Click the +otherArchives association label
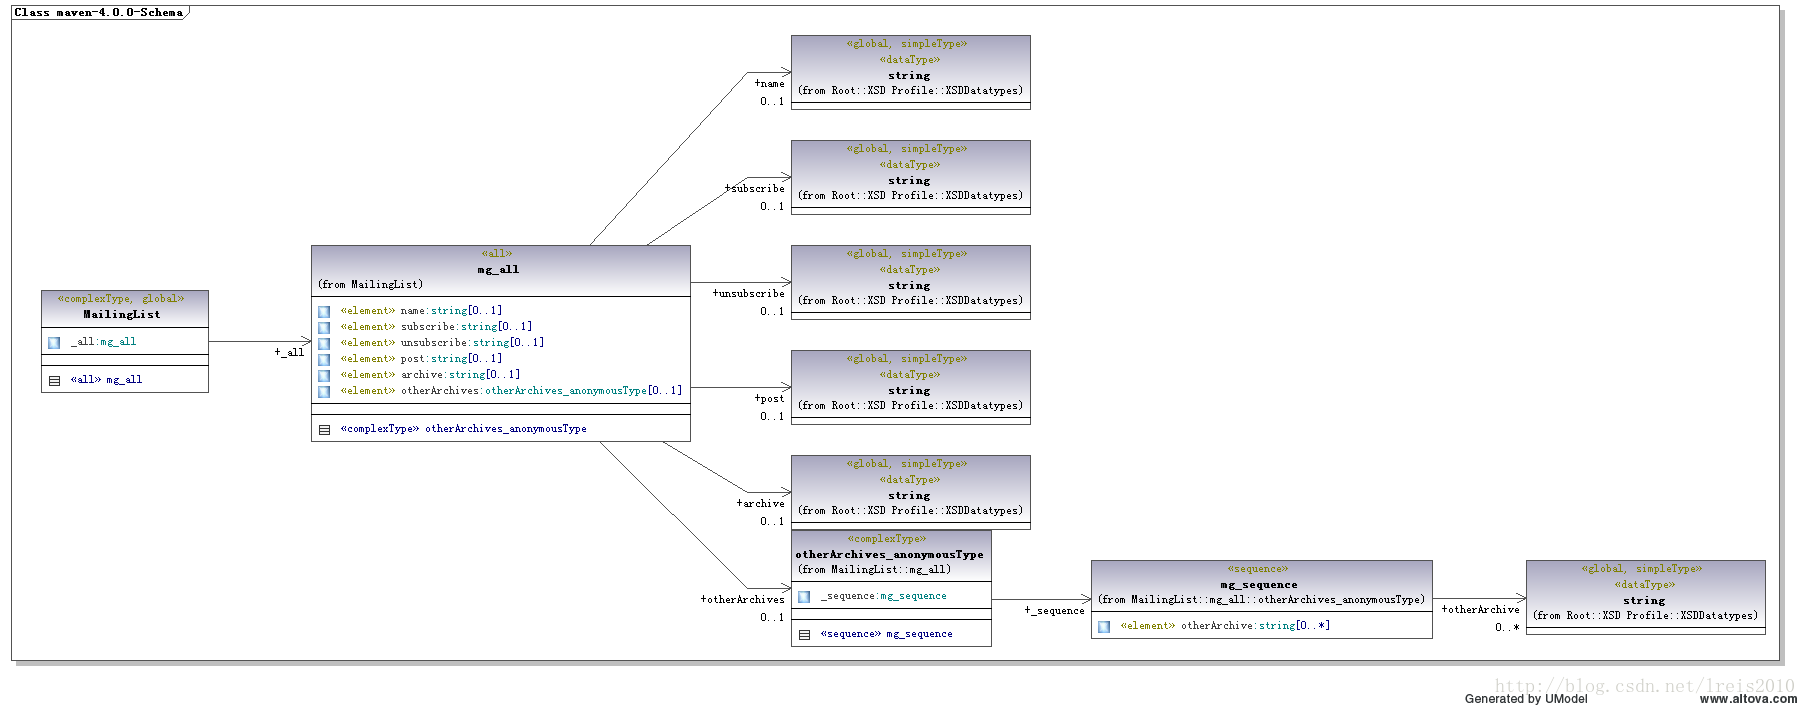This screenshot has width=1806, height=706. point(742,599)
